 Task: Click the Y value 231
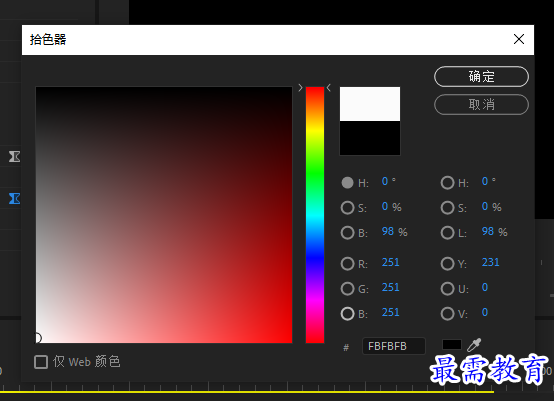click(x=490, y=263)
